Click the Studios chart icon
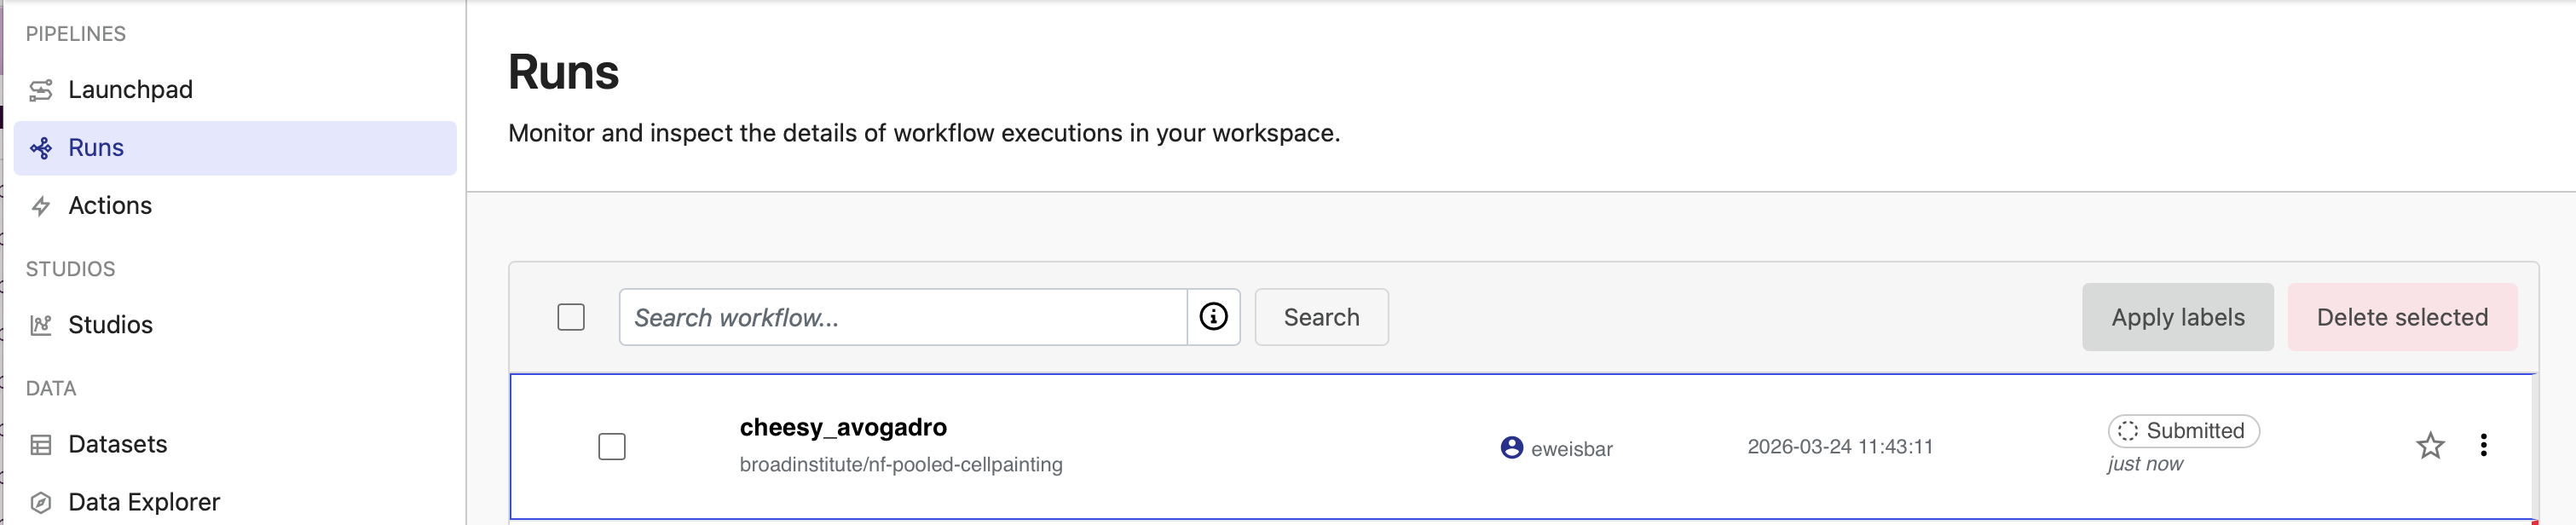This screenshot has width=2576, height=525. pyautogui.click(x=40, y=324)
